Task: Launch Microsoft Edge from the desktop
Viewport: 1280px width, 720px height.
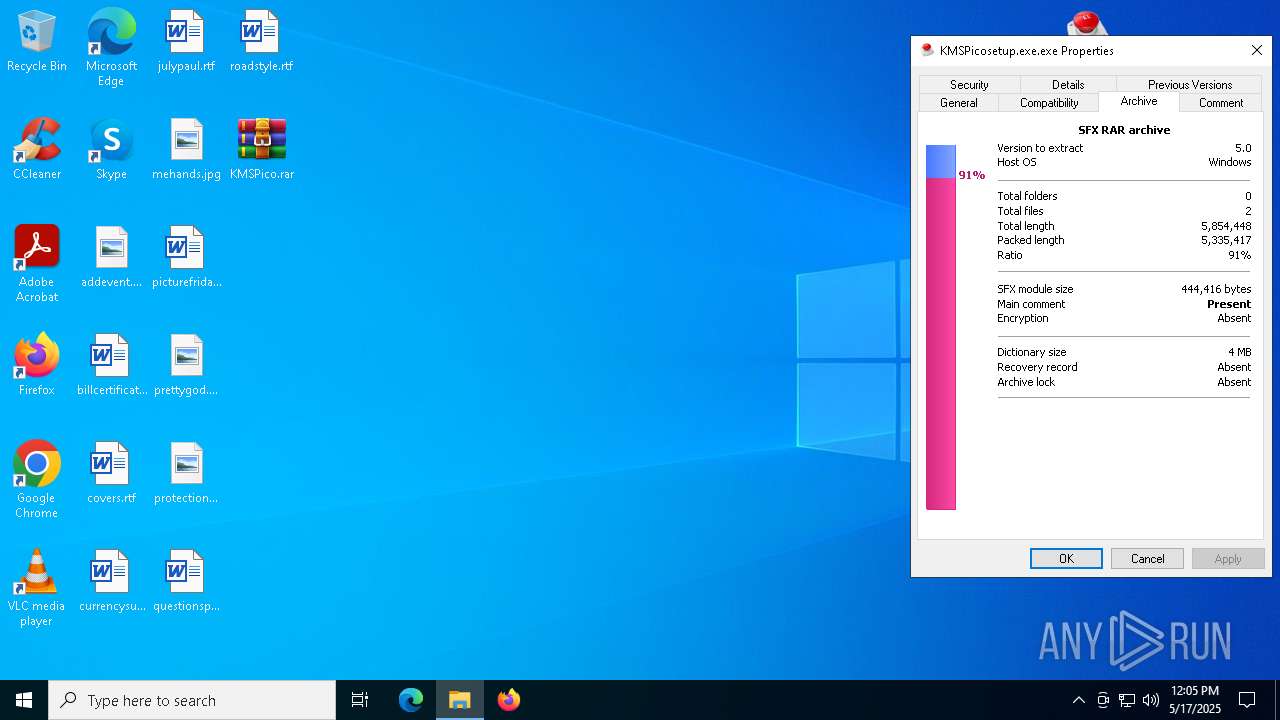Action: tap(111, 47)
